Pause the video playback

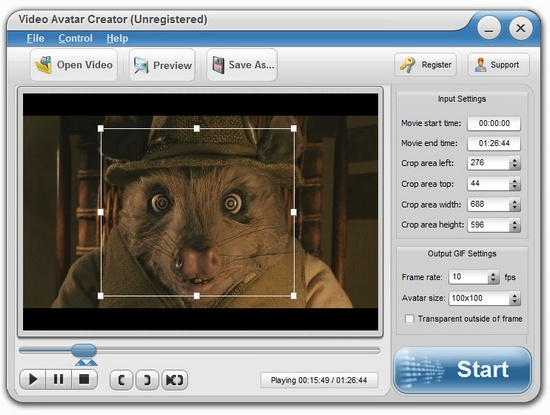click(x=58, y=379)
